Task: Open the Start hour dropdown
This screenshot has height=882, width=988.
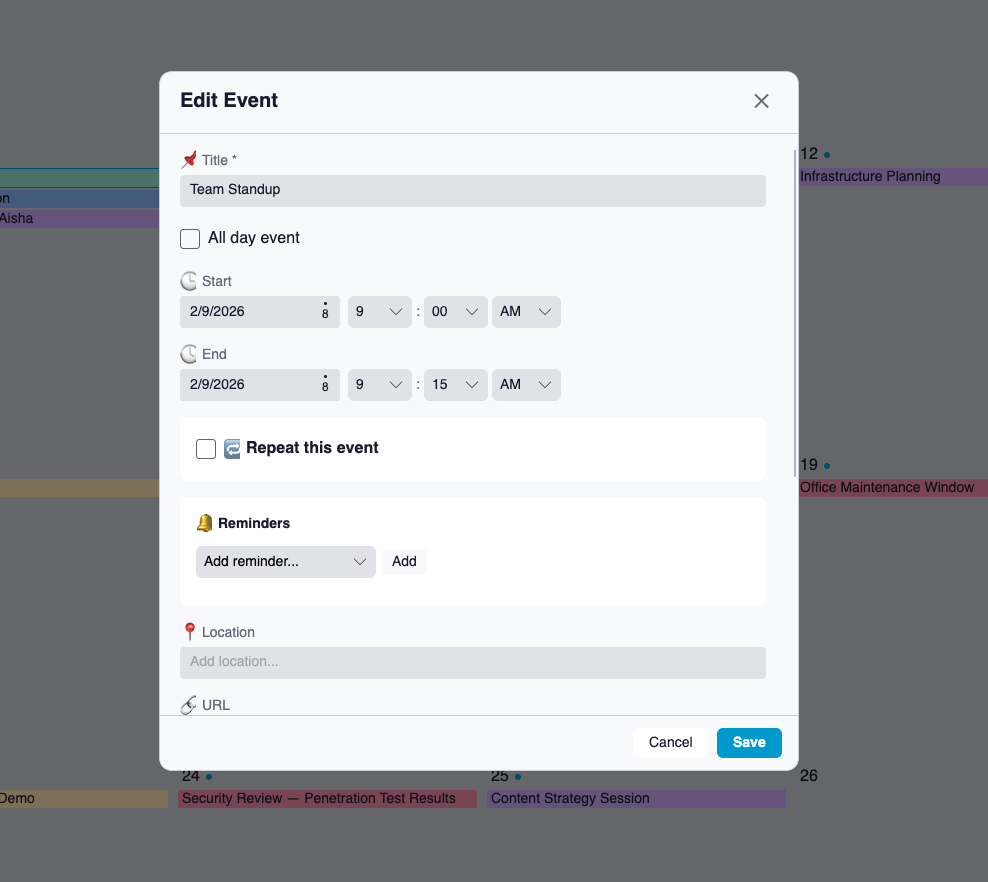Action: pos(379,311)
